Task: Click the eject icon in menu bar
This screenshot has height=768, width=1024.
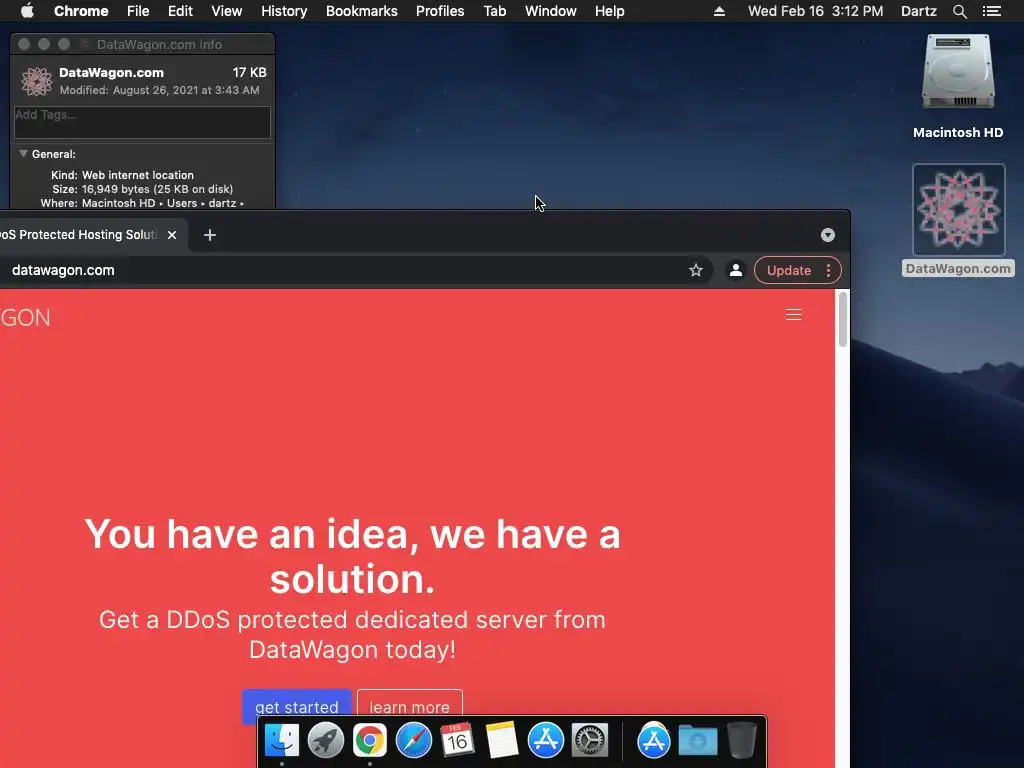Action: (x=719, y=11)
